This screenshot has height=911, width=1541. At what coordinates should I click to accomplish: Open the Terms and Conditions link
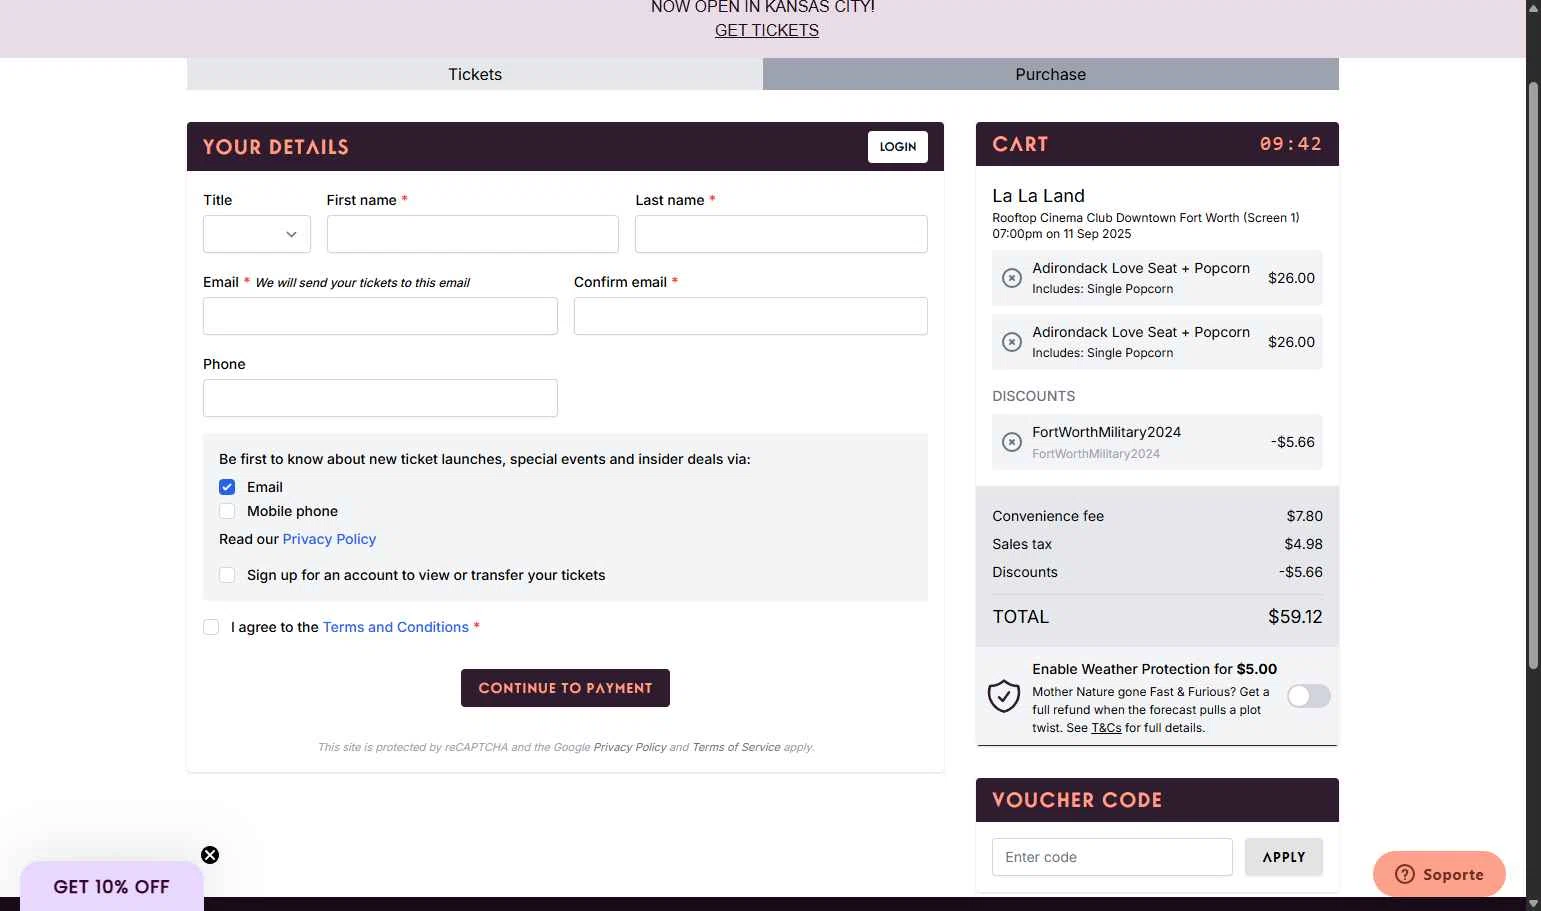(396, 627)
